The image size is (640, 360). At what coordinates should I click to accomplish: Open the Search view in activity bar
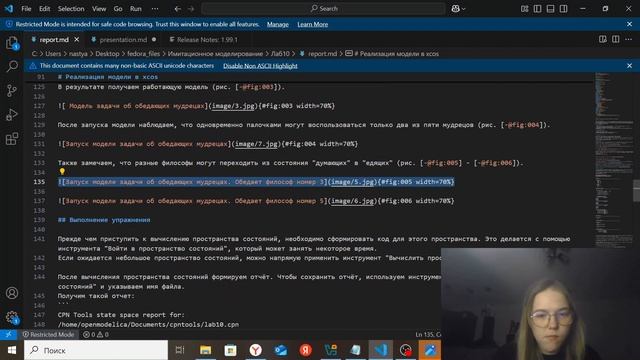(x=12, y=66)
